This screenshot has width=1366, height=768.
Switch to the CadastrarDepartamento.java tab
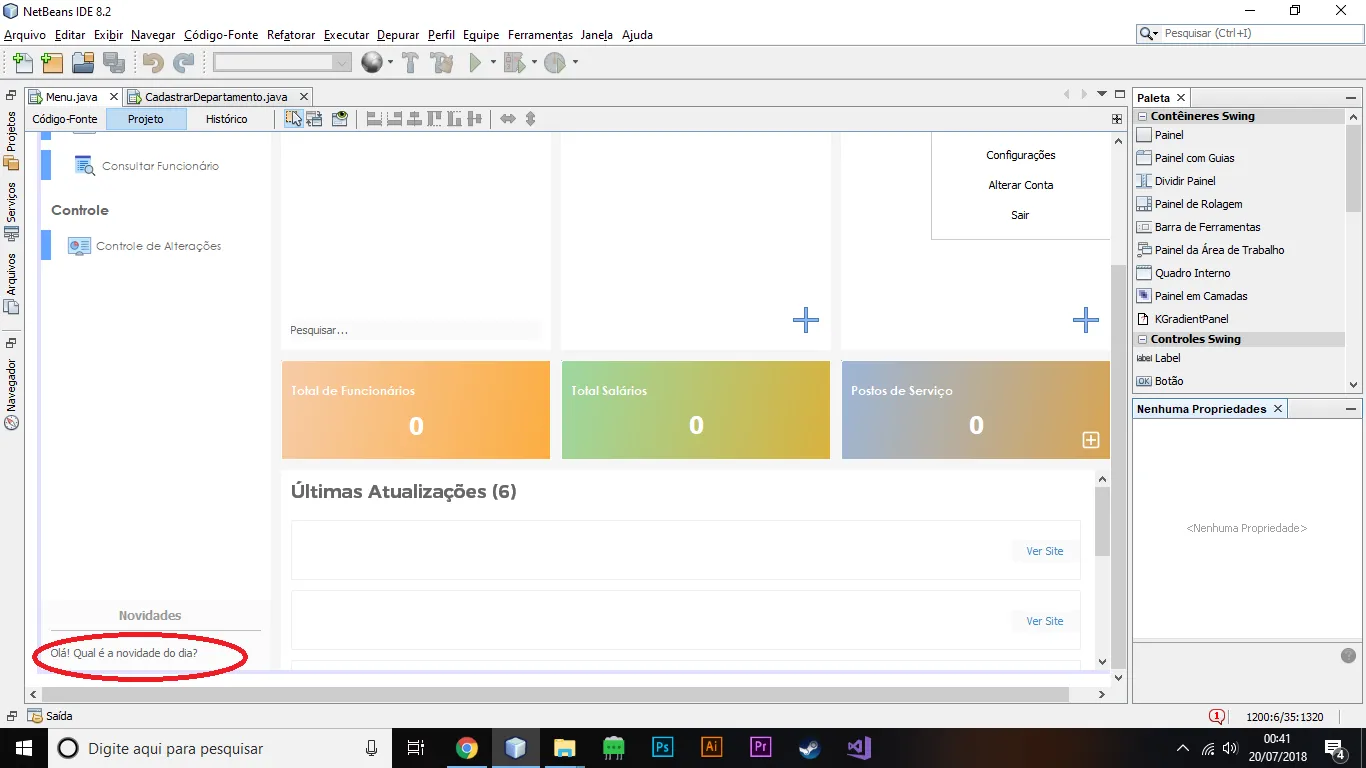pos(215,97)
